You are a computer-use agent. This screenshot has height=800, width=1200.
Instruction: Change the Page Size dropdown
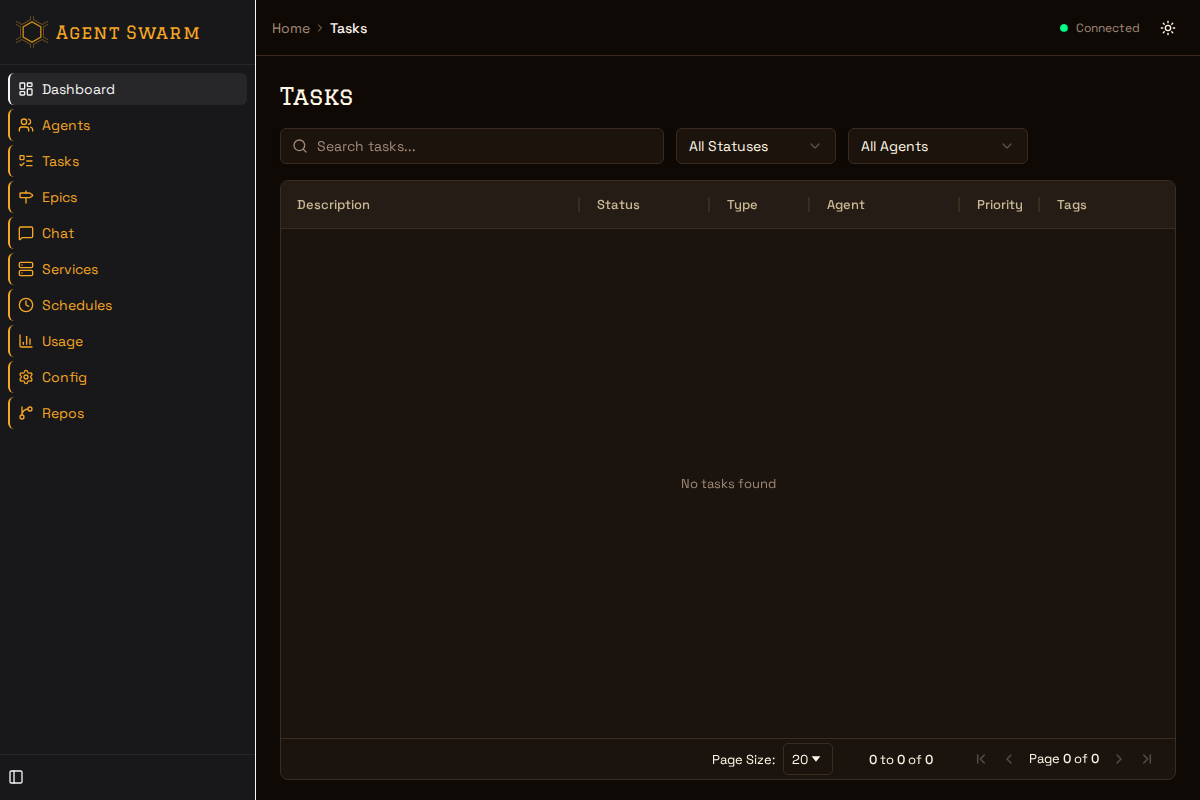coord(807,759)
